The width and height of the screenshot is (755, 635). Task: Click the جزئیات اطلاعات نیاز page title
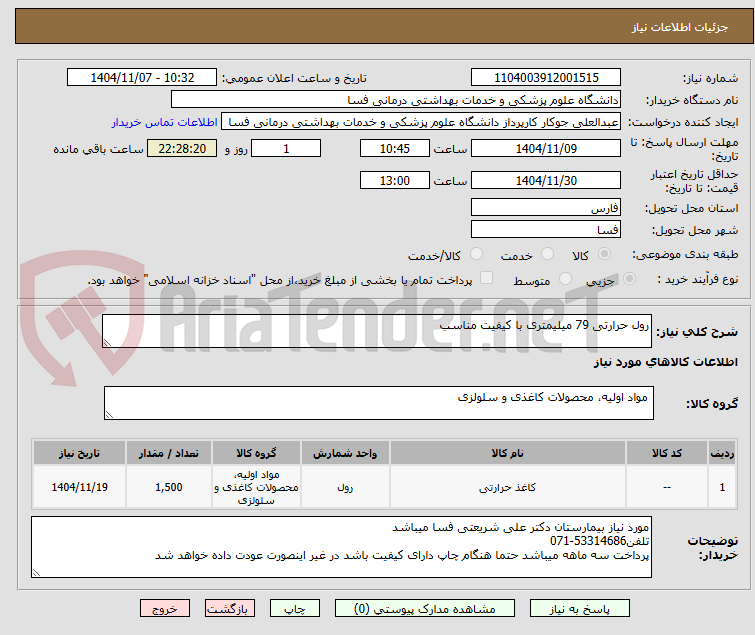click(x=680, y=27)
